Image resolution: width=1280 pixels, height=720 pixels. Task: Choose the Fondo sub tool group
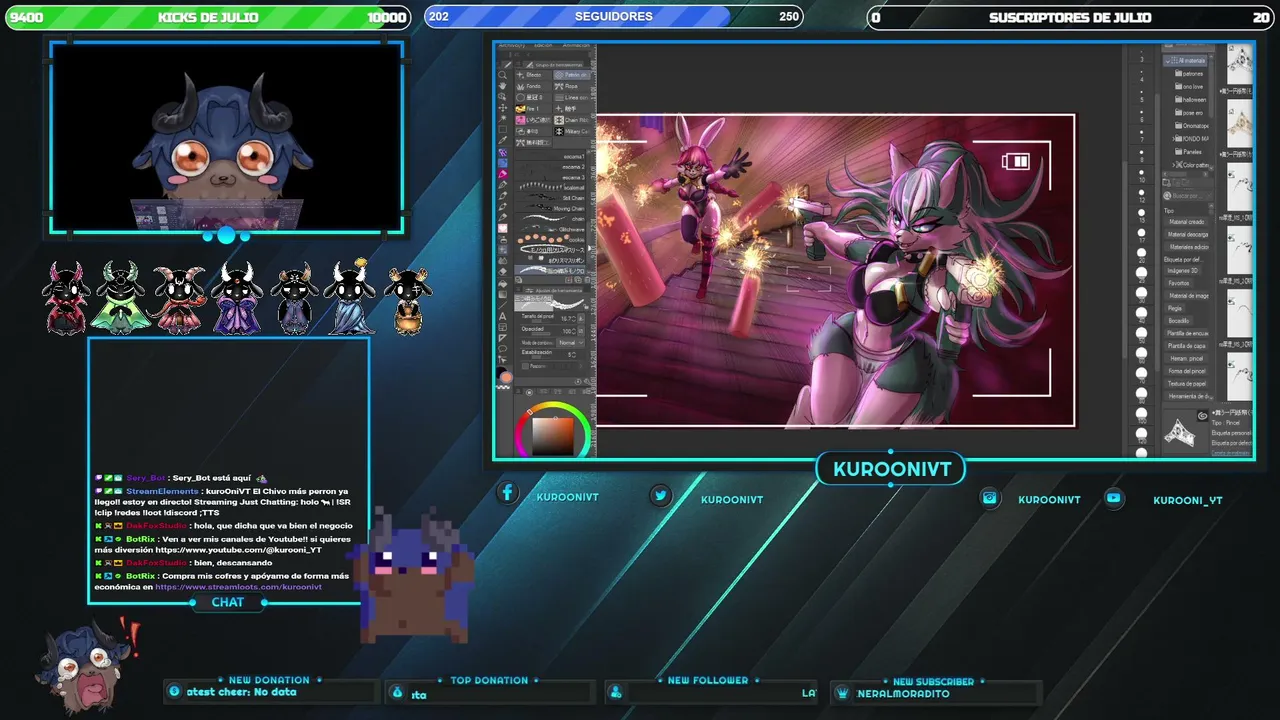pyautogui.click(x=534, y=86)
